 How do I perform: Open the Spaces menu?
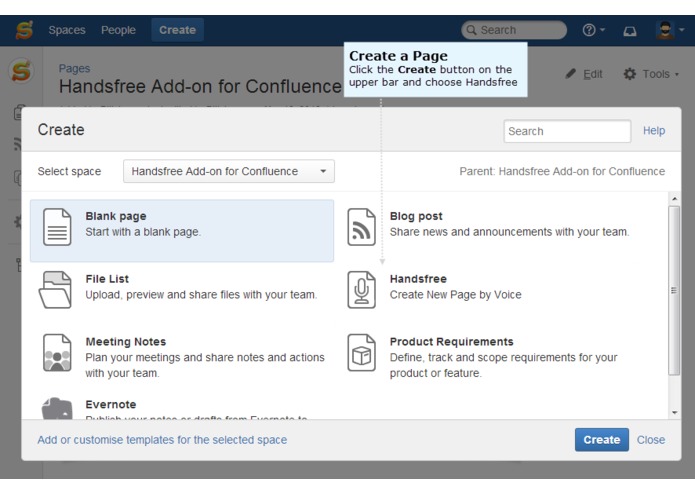click(x=67, y=30)
